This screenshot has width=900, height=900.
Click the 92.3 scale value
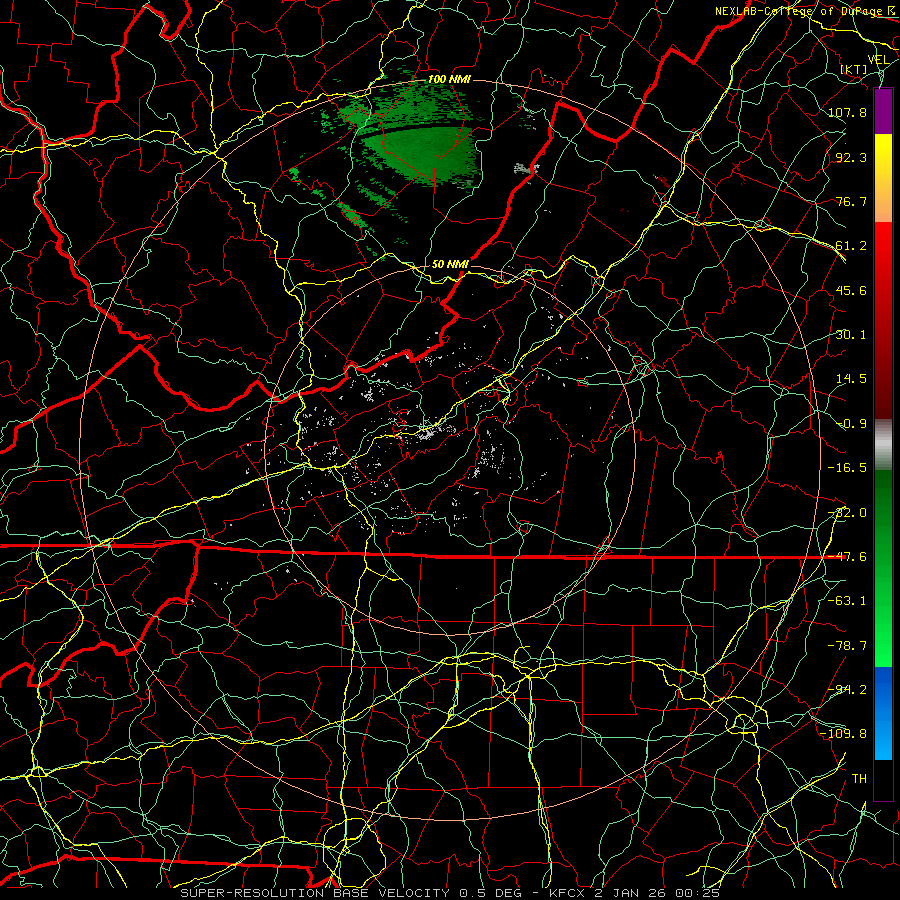tap(851, 157)
